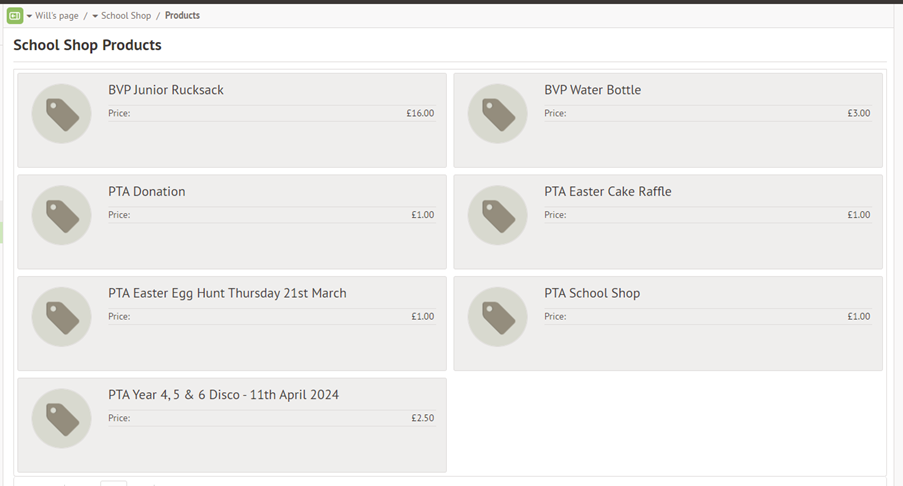Click the BVP Water Bottle tag icon
This screenshot has width=903, height=486.
(x=498, y=113)
